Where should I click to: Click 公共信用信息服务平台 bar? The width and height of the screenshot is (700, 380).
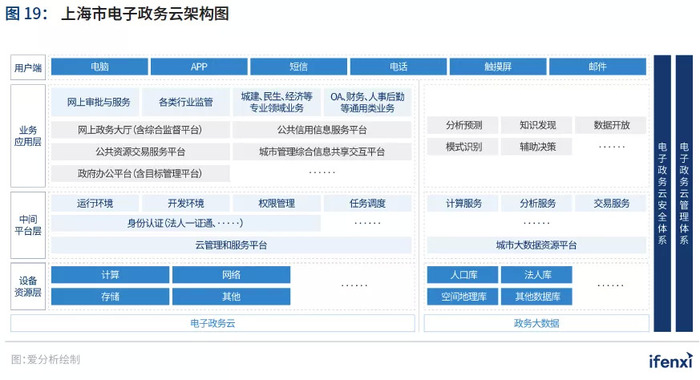pyautogui.click(x=322, y=130)
